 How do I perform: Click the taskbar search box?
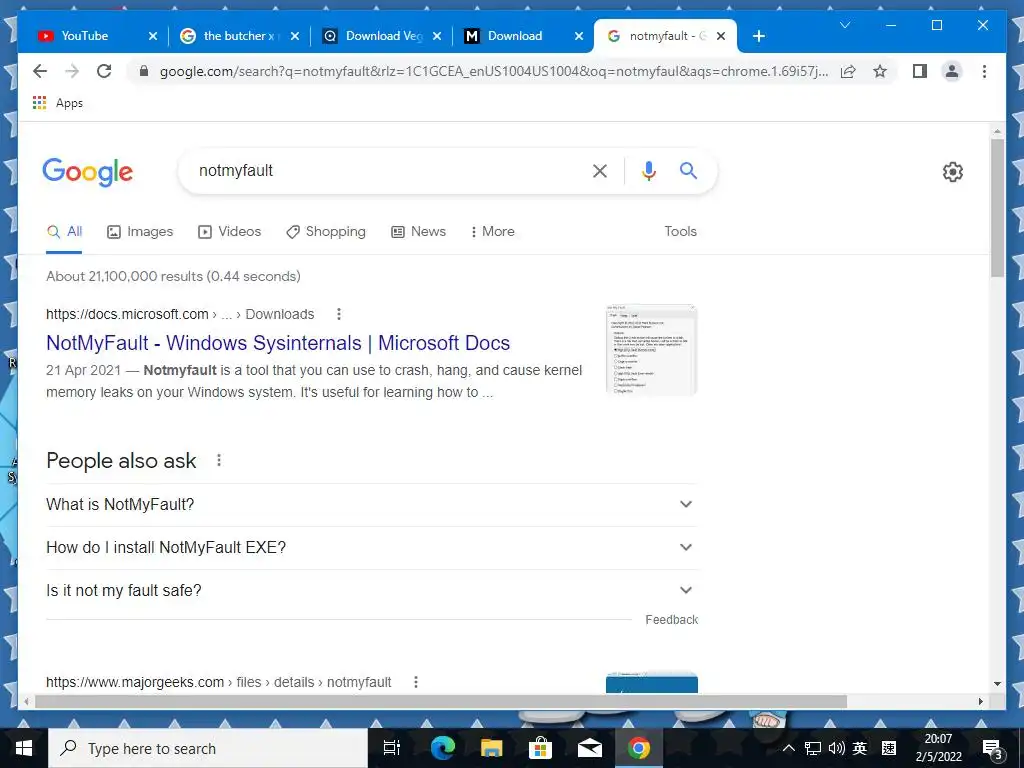(x=208, y=748)
